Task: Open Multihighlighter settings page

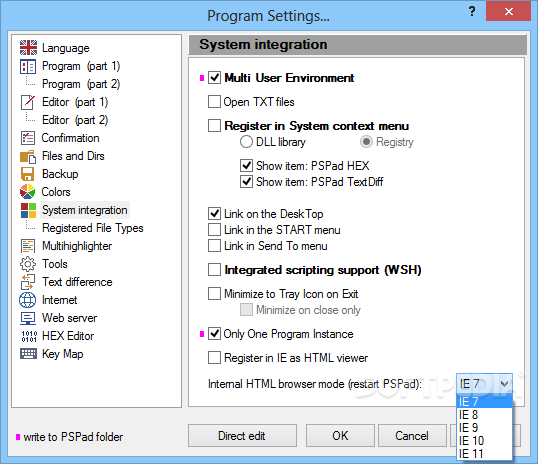Action: pyautogui.click(x=77, y=246)
